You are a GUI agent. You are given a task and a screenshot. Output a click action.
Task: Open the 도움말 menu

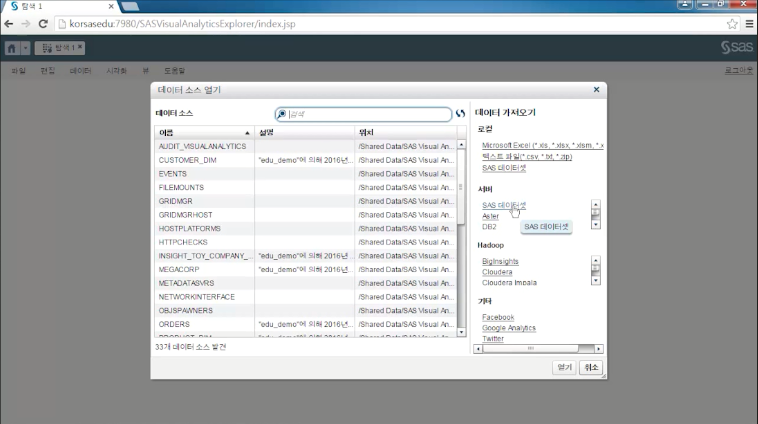click(175, 71)
